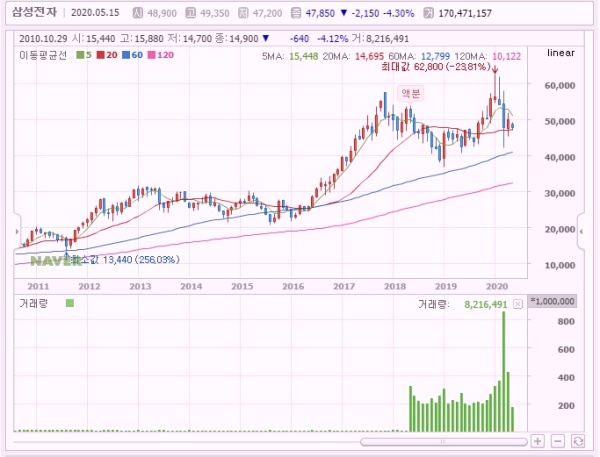This screenshot has height=457, width=600.
Task: Toggle the 120-day moving average swatch
Action: pos(151,55)
